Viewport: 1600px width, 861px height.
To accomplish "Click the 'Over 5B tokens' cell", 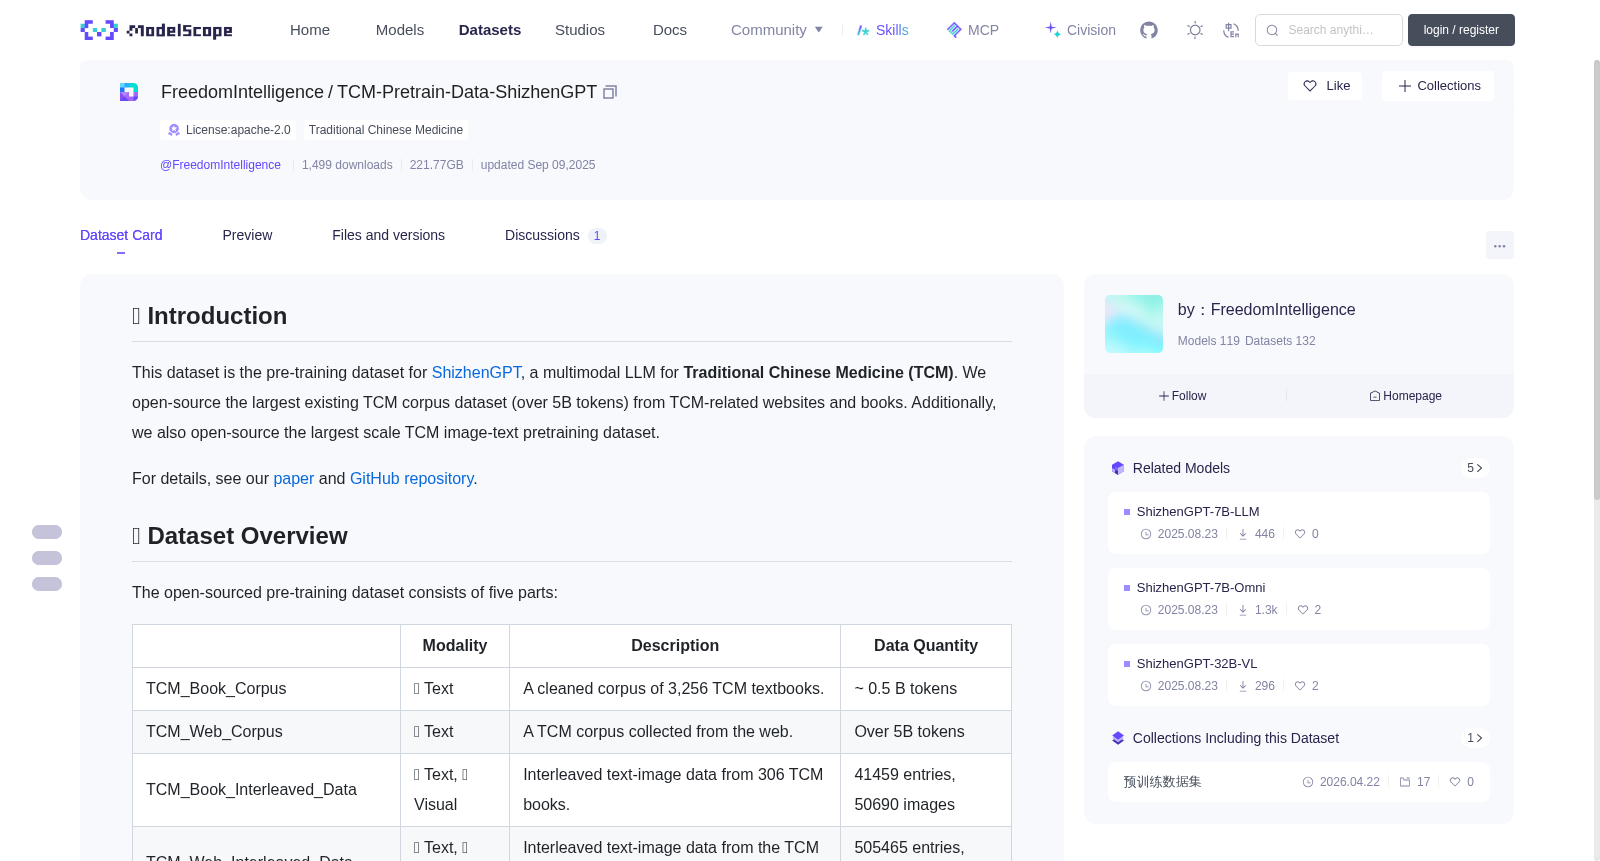I will tap(926, 732).
